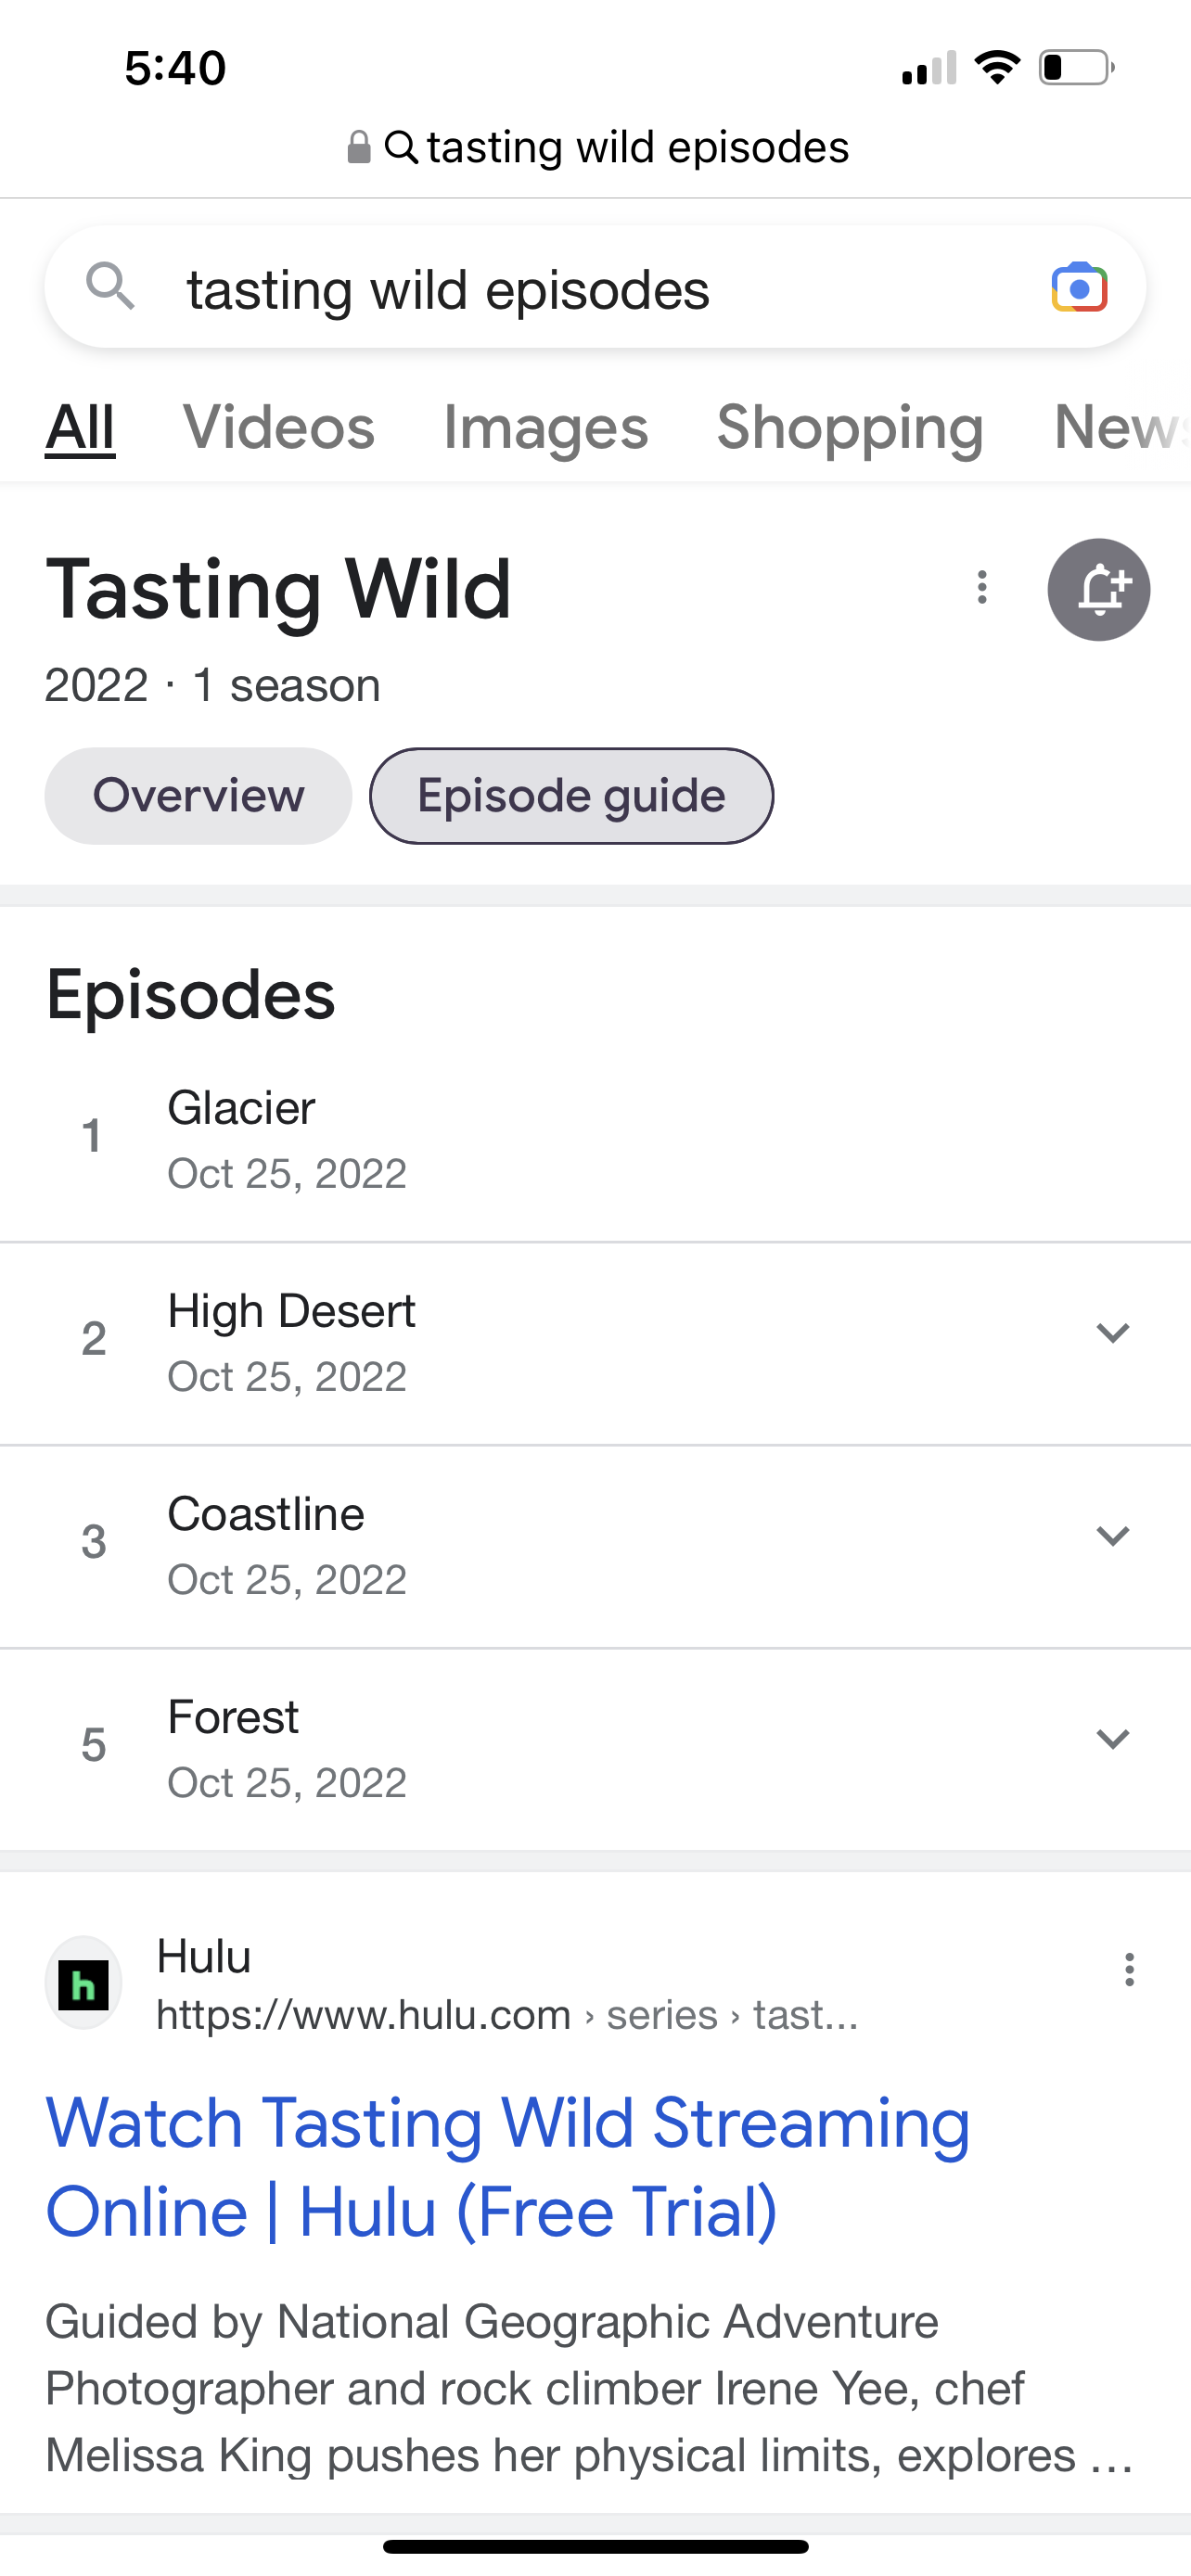Expand the Forest episode chevron
The width and height of the screenshot is (1191, 2576).
[x=1112, y=1739]
